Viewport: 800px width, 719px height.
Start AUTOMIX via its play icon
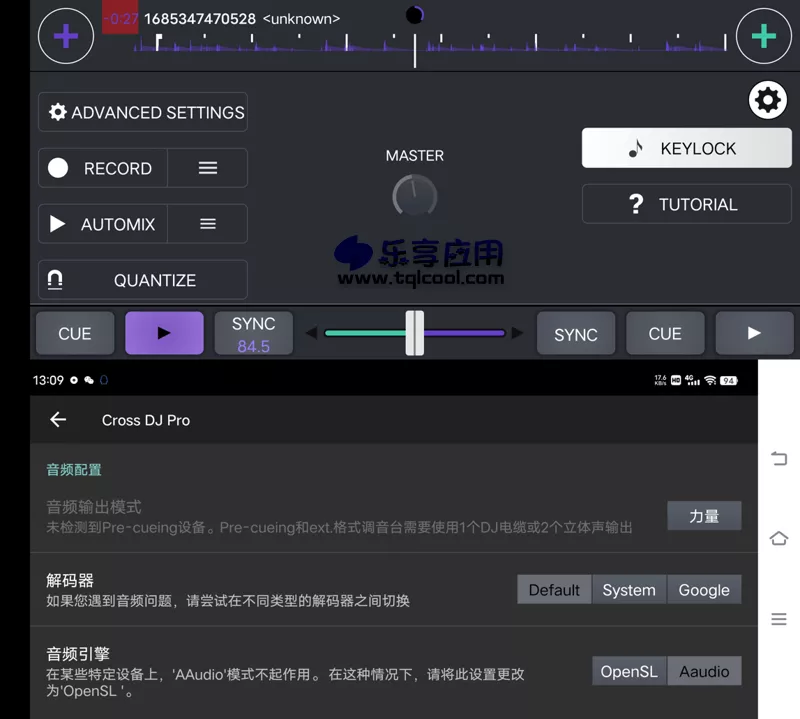(x=57, y=223)
